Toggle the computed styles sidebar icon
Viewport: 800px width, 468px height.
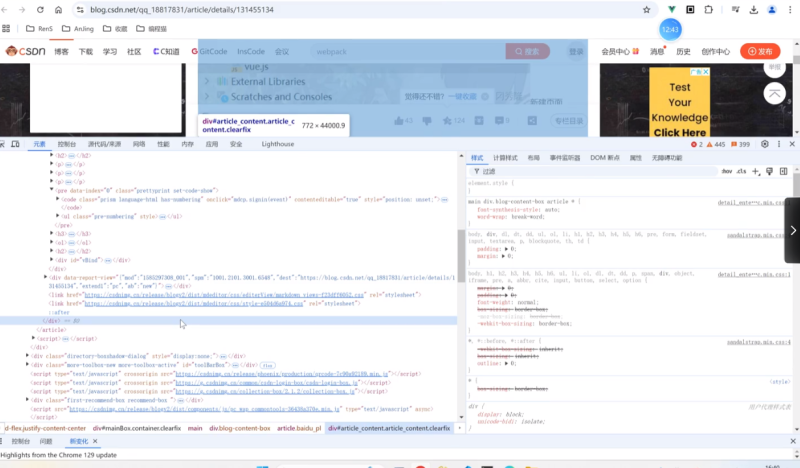point(784,171)
